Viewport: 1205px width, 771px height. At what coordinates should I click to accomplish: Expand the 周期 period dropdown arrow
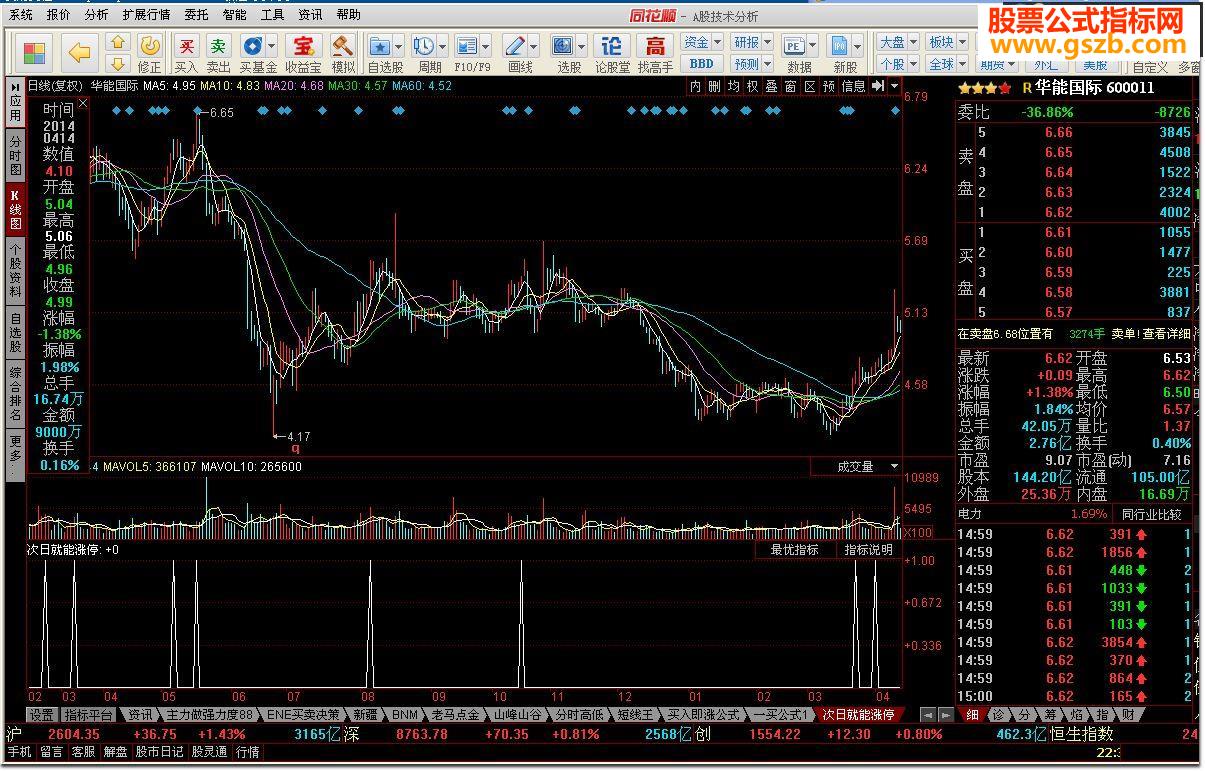(x=442, y=47)
